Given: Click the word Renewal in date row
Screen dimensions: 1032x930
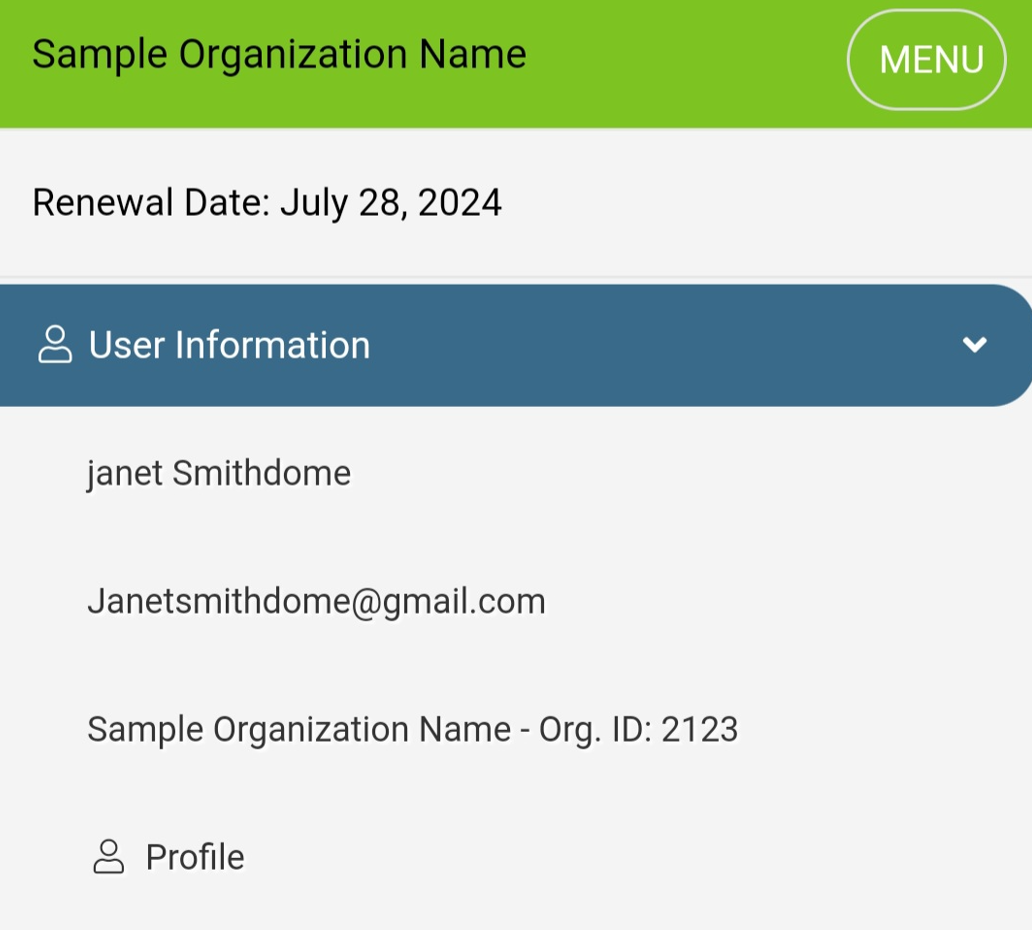Looking at the screenshot, I should point(100,203).
